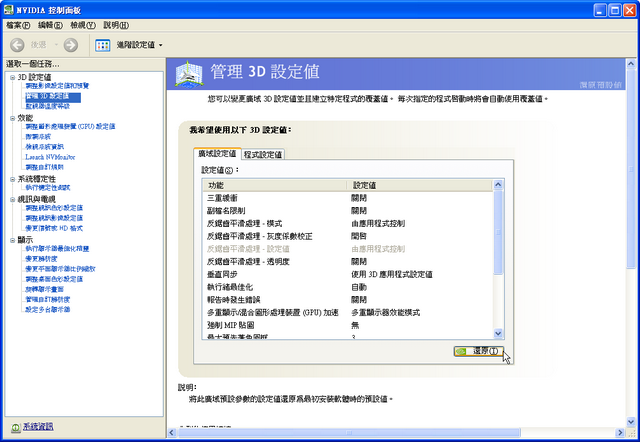Screen dimensions: 640x442
Task: Click the main panel scroll-down arrow
Action: pos(631,422)
